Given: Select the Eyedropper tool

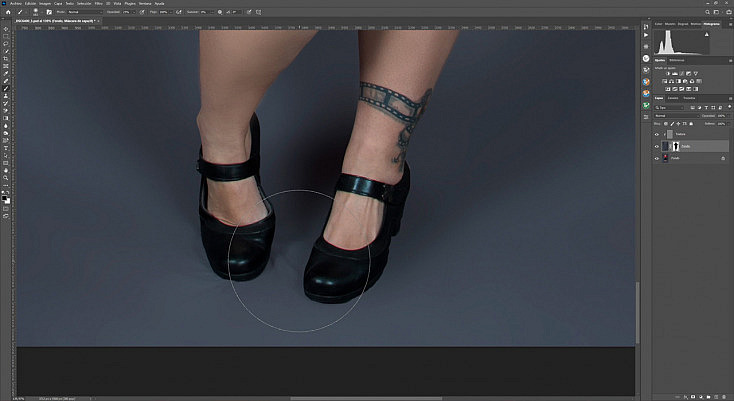Looking at the screenshot, I should 7,73.
